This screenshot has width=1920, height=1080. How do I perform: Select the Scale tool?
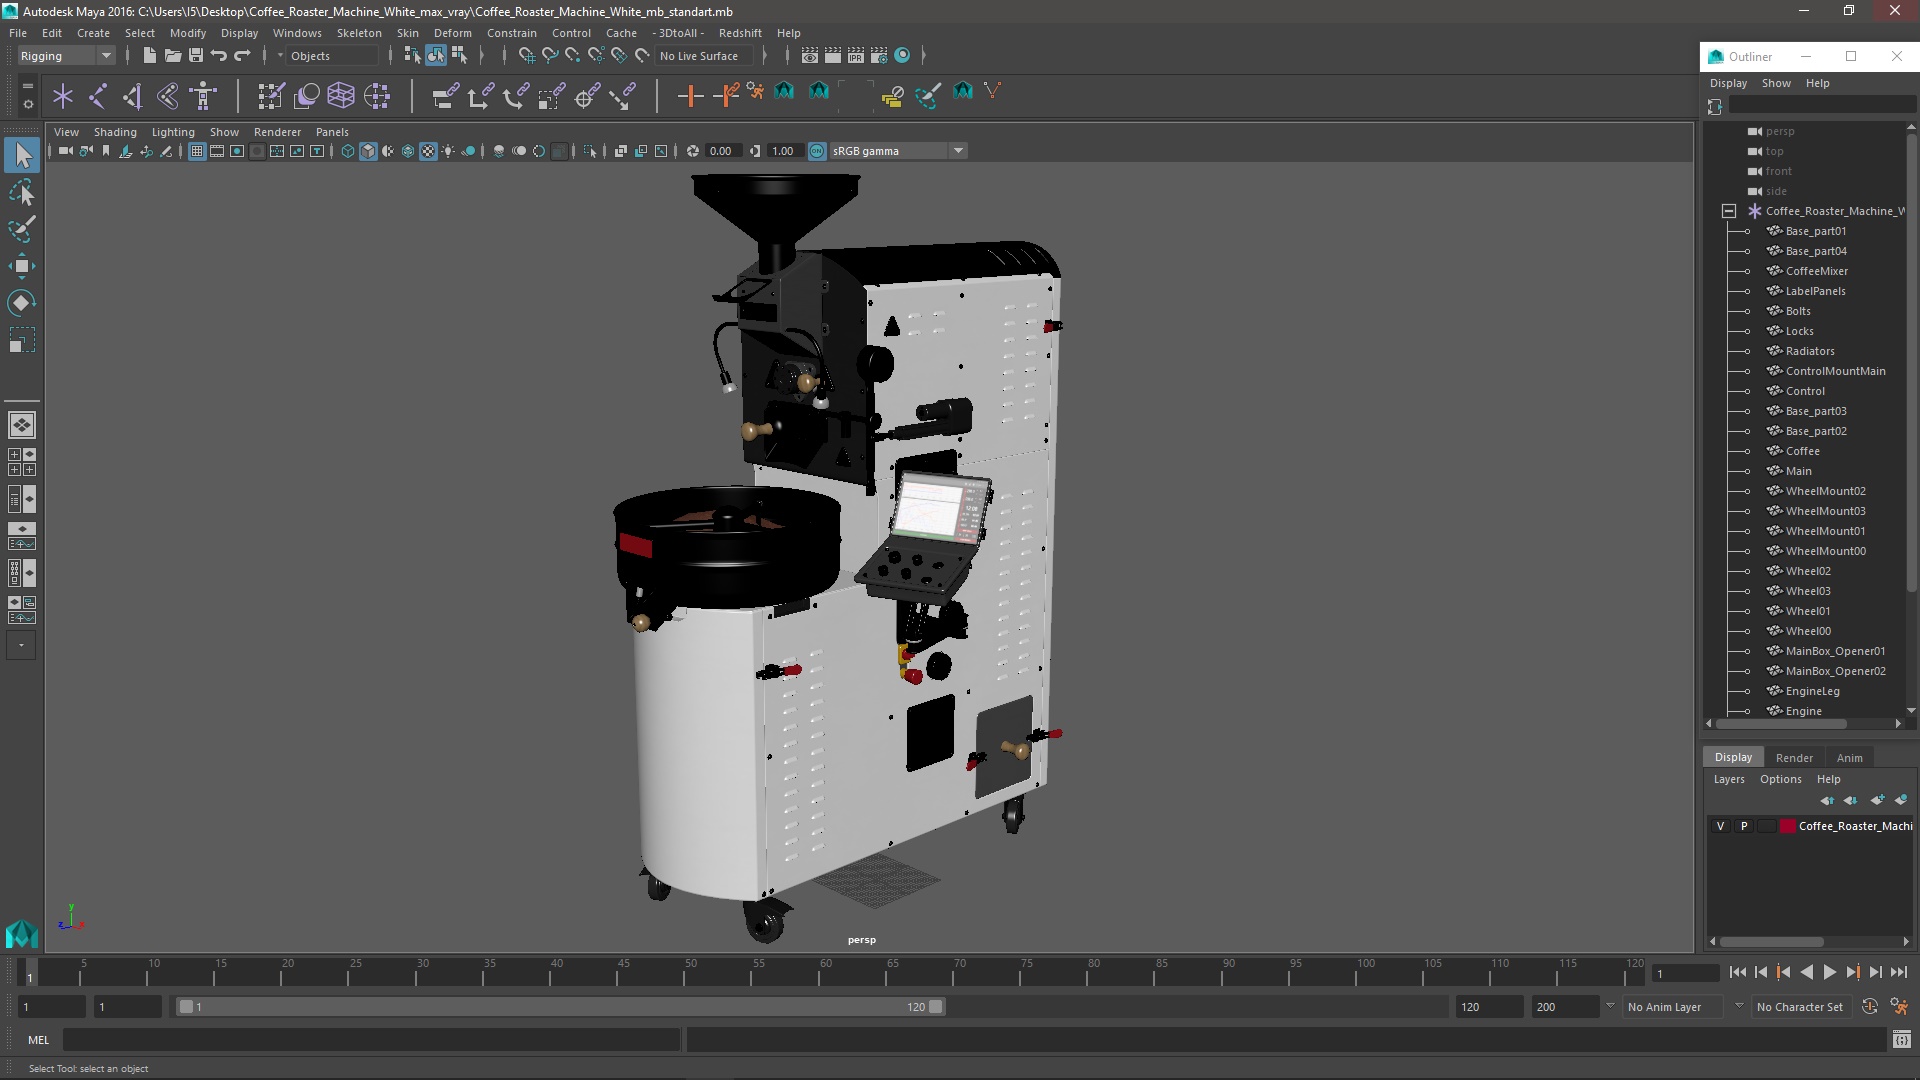click(22, 340)
